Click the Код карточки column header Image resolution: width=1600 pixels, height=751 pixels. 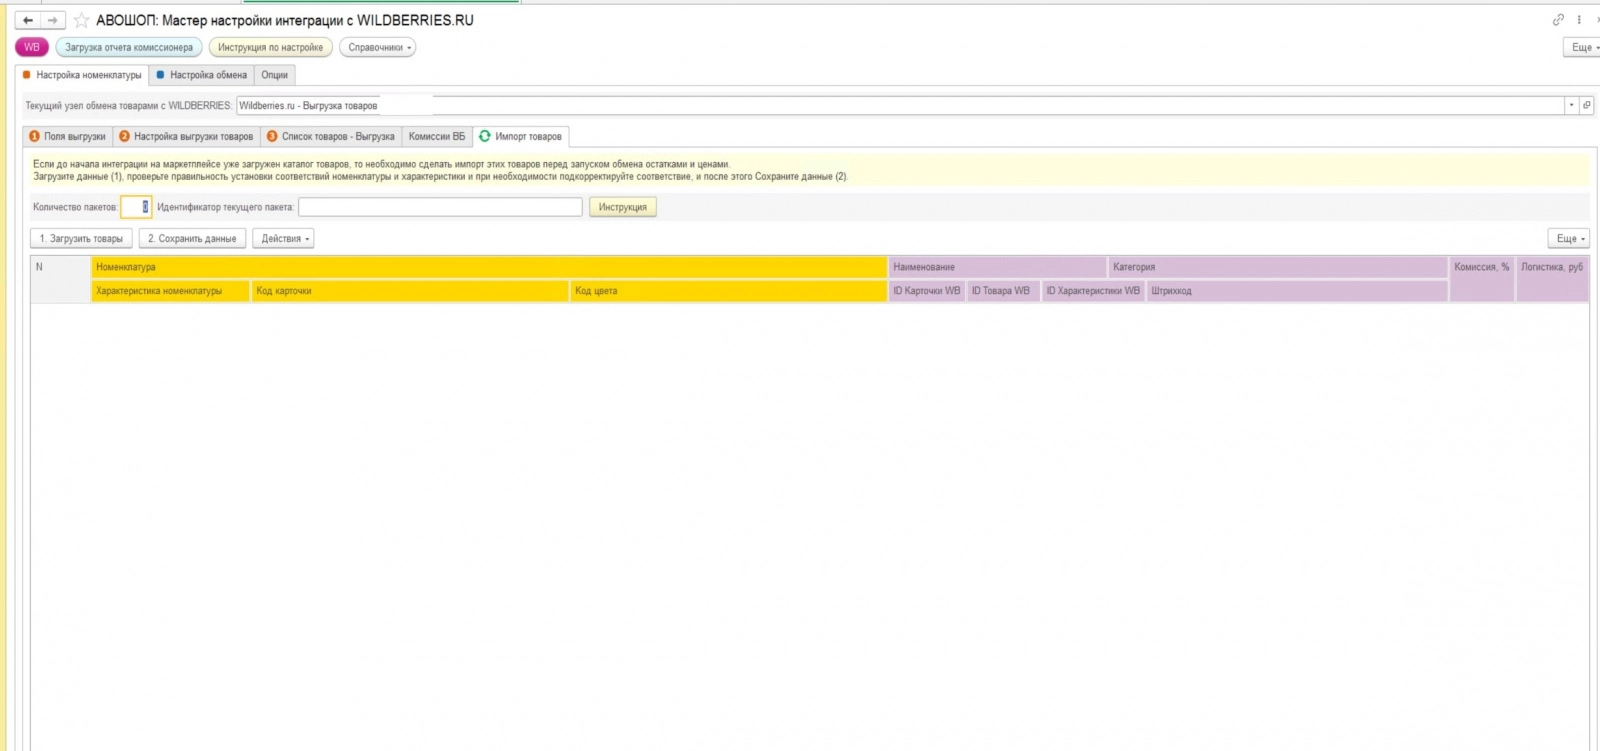pyautogui.click(x=410, y=291)
